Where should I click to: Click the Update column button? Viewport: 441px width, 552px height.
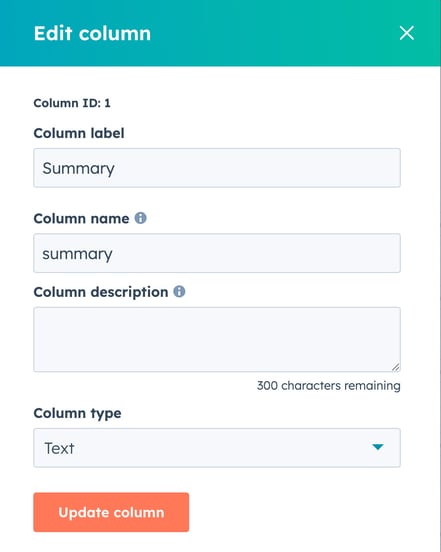[111, 512]
